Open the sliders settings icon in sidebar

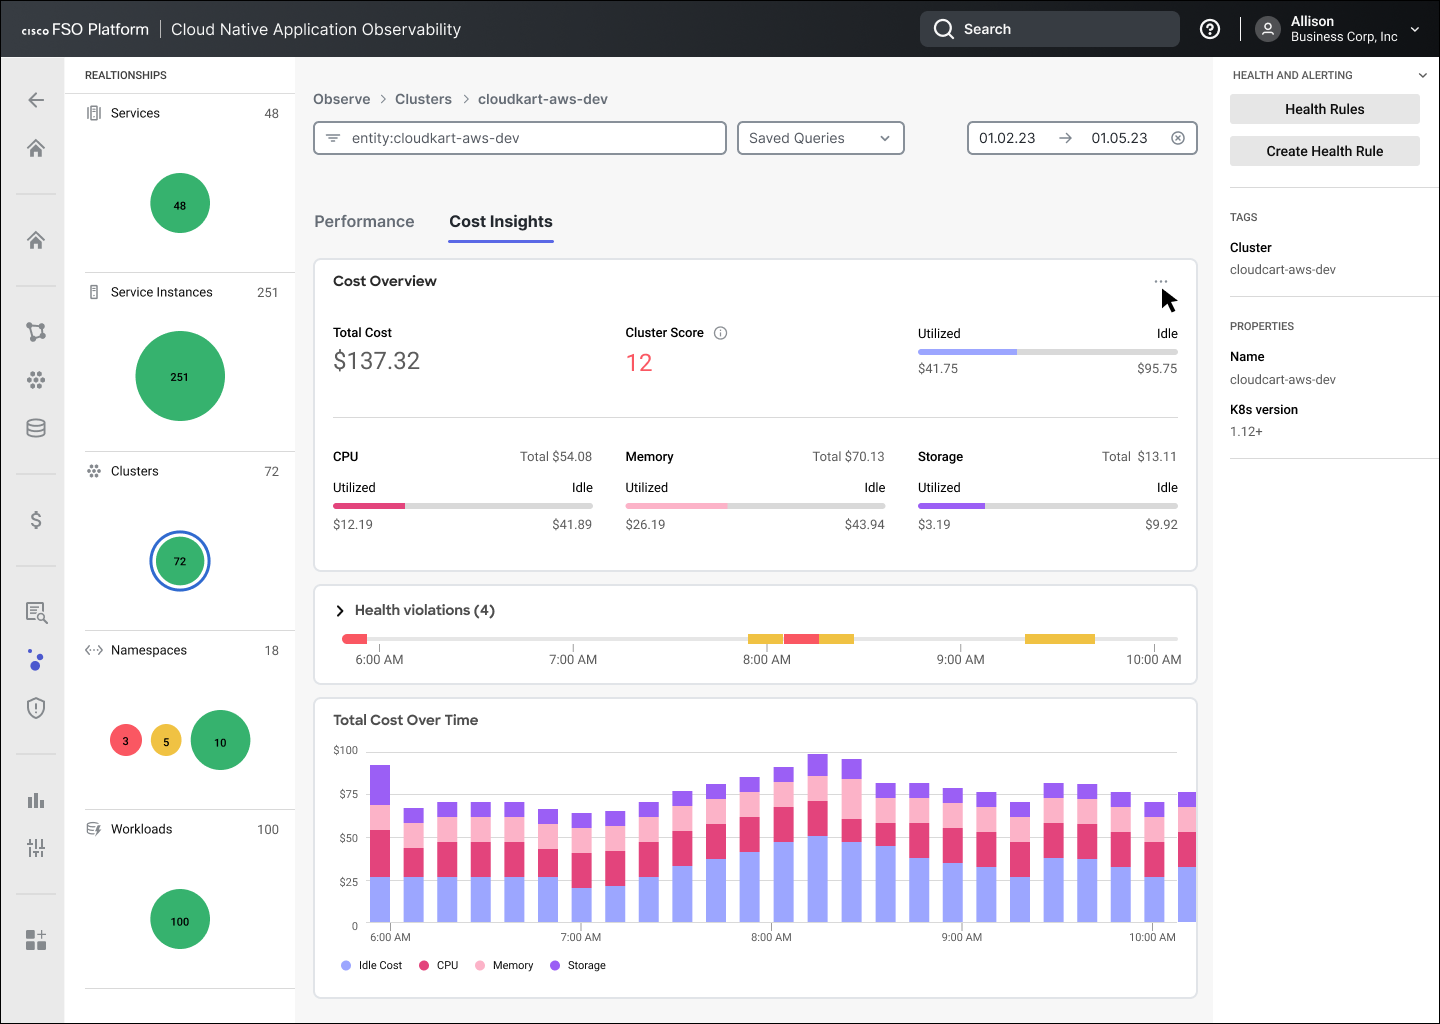36,848
